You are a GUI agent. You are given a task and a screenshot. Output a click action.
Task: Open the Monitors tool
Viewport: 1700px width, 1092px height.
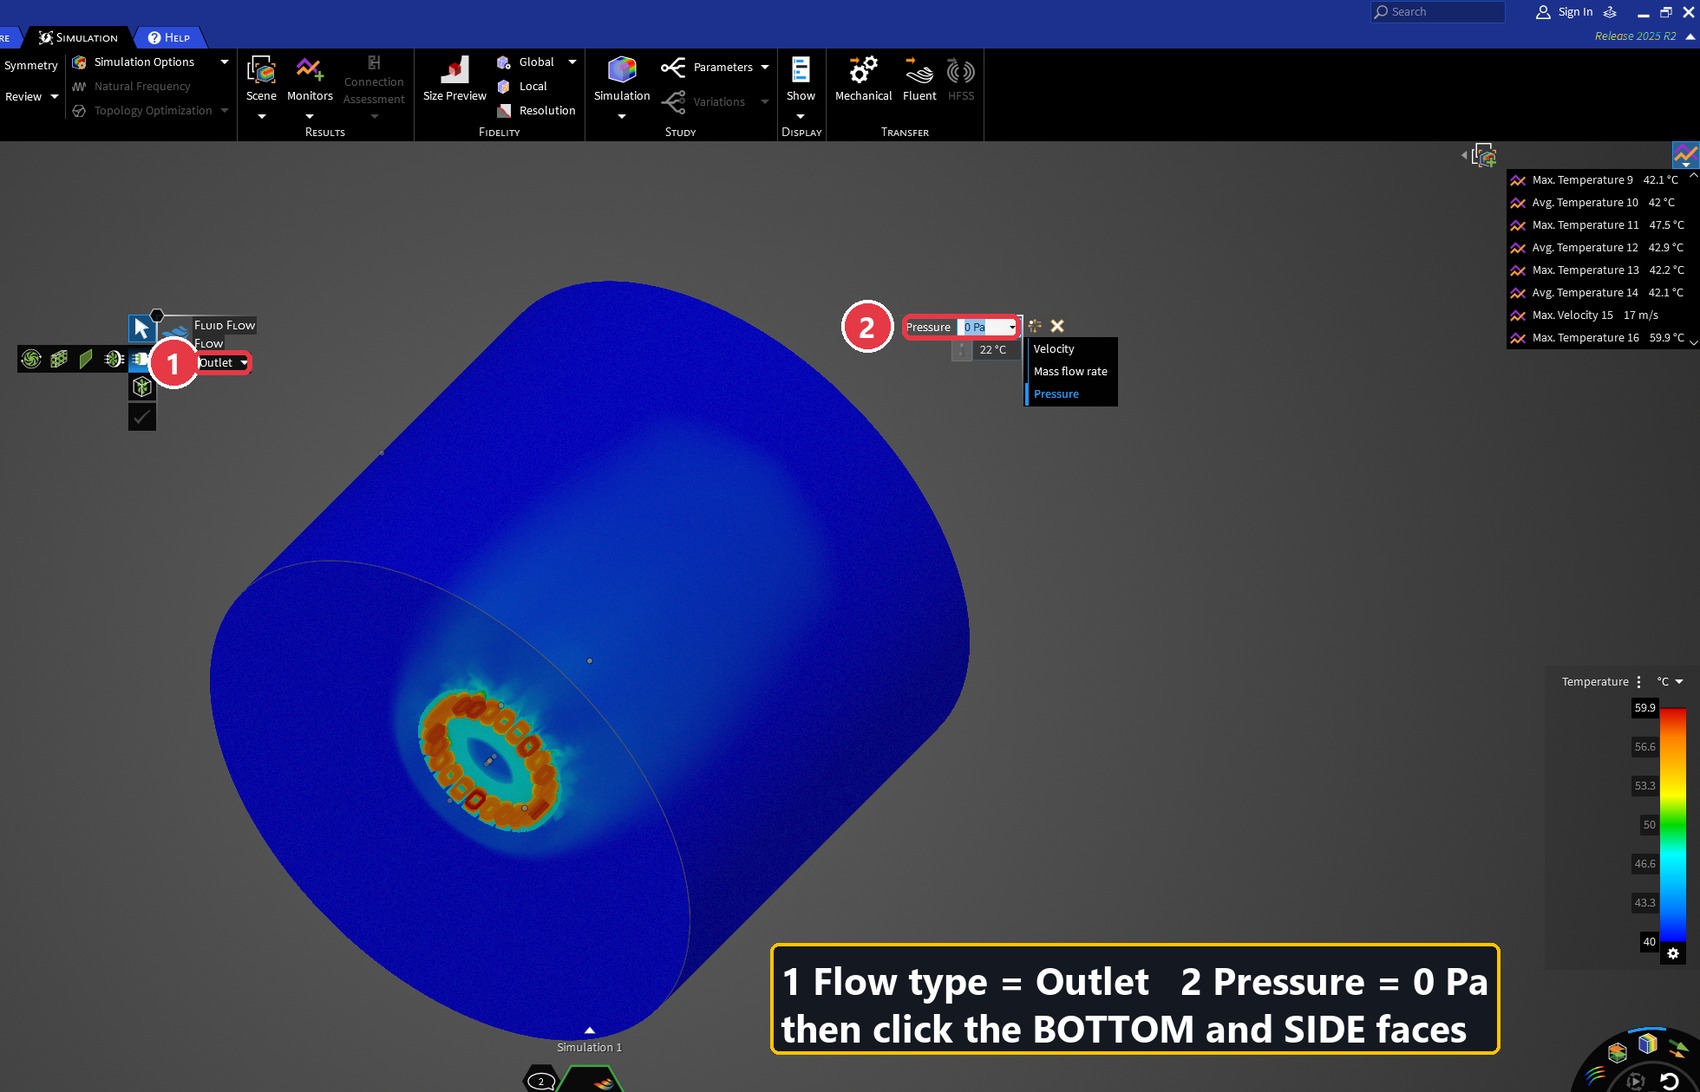click(309, 79)
